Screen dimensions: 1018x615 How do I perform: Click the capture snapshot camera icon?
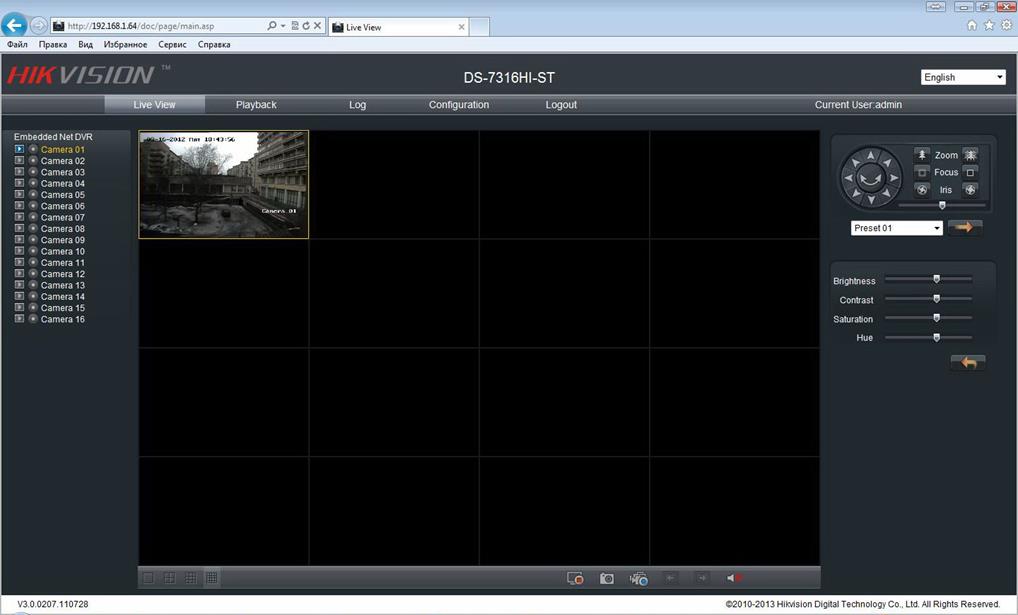pos(607,578)
